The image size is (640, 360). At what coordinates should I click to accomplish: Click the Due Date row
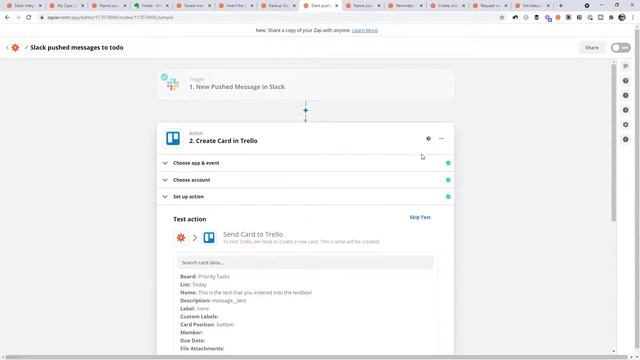coord(192,340)
